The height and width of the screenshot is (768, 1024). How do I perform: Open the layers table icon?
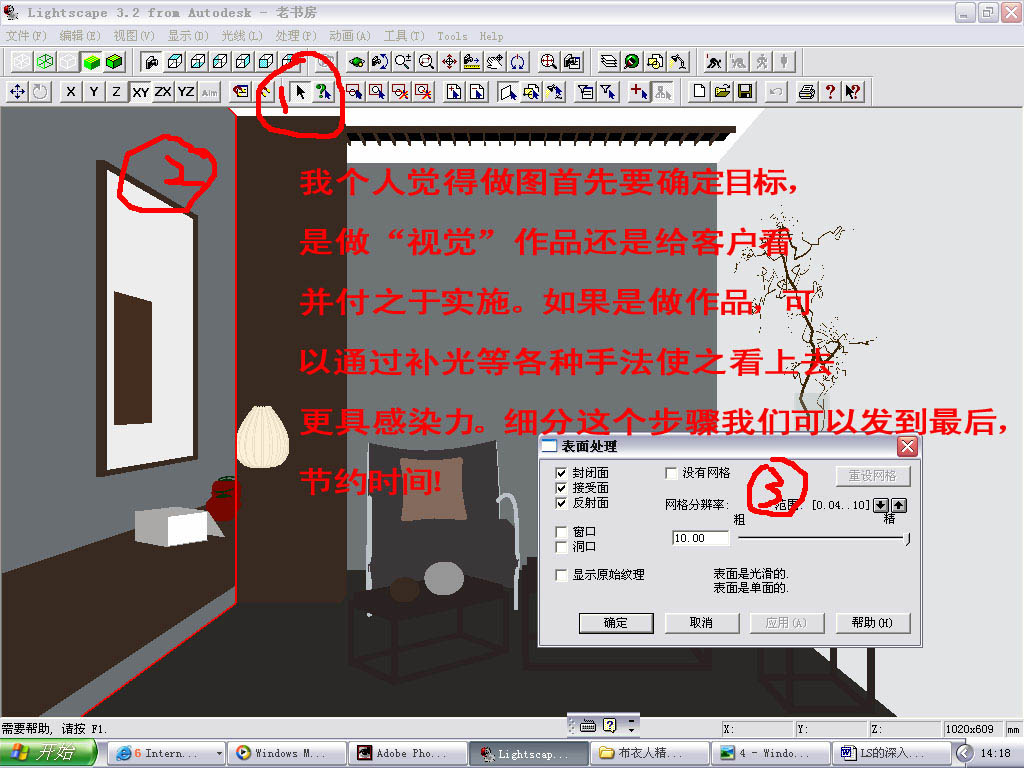(x=609, y=62)
